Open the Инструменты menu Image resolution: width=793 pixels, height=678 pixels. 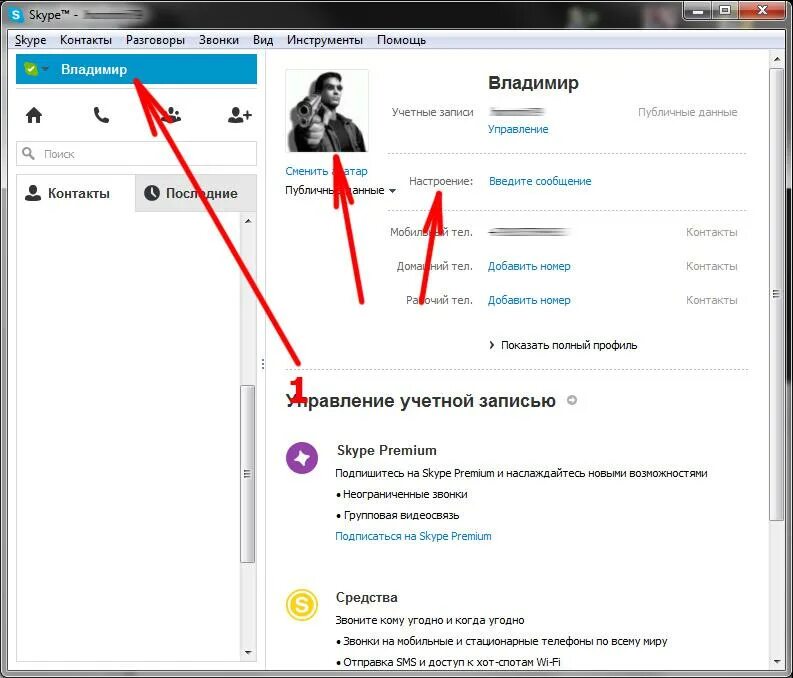pos(325,40)
